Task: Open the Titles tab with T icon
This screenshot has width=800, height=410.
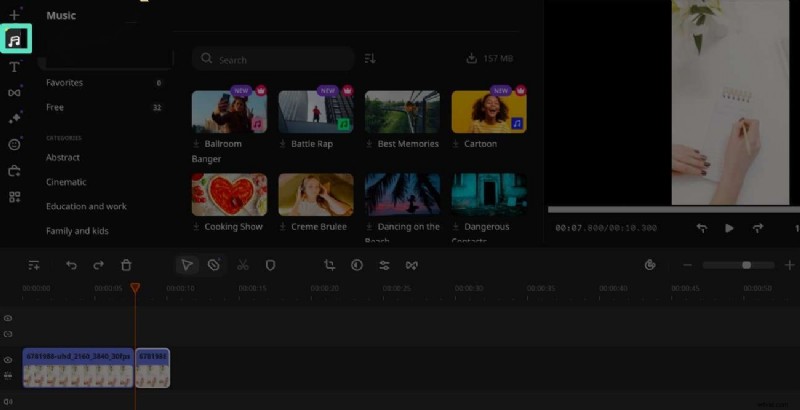Action: [14, 67]
